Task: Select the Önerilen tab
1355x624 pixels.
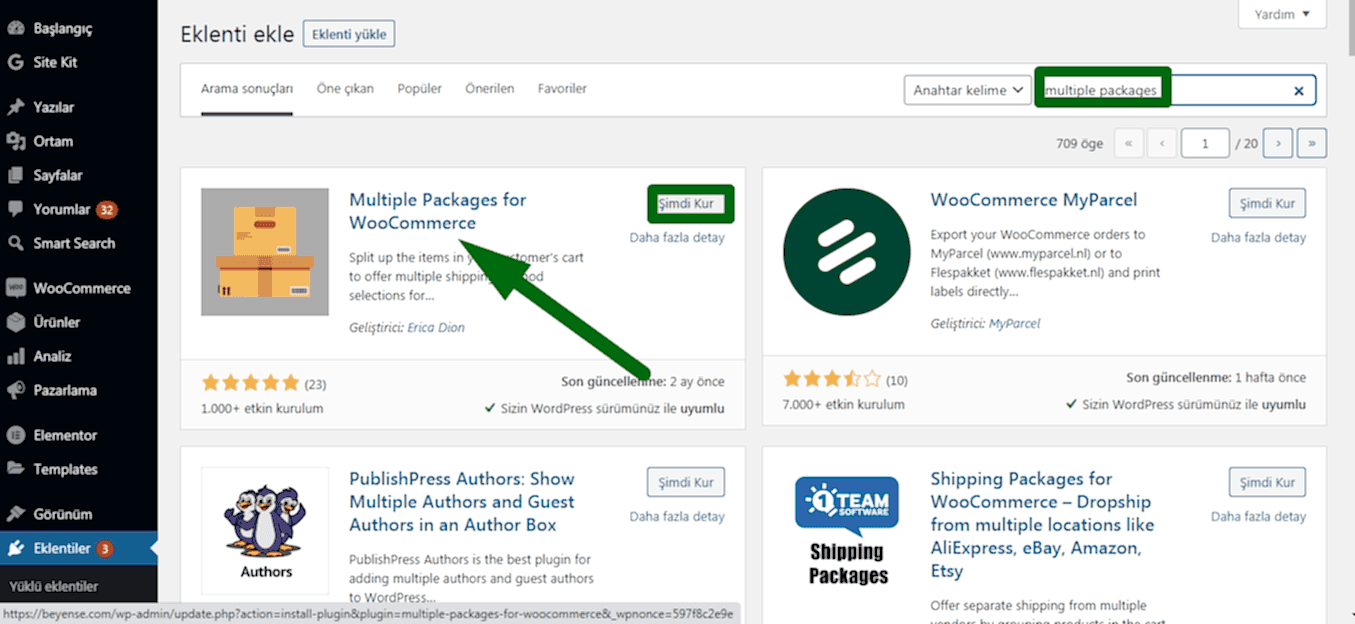Action: click(x=490, y=88)
